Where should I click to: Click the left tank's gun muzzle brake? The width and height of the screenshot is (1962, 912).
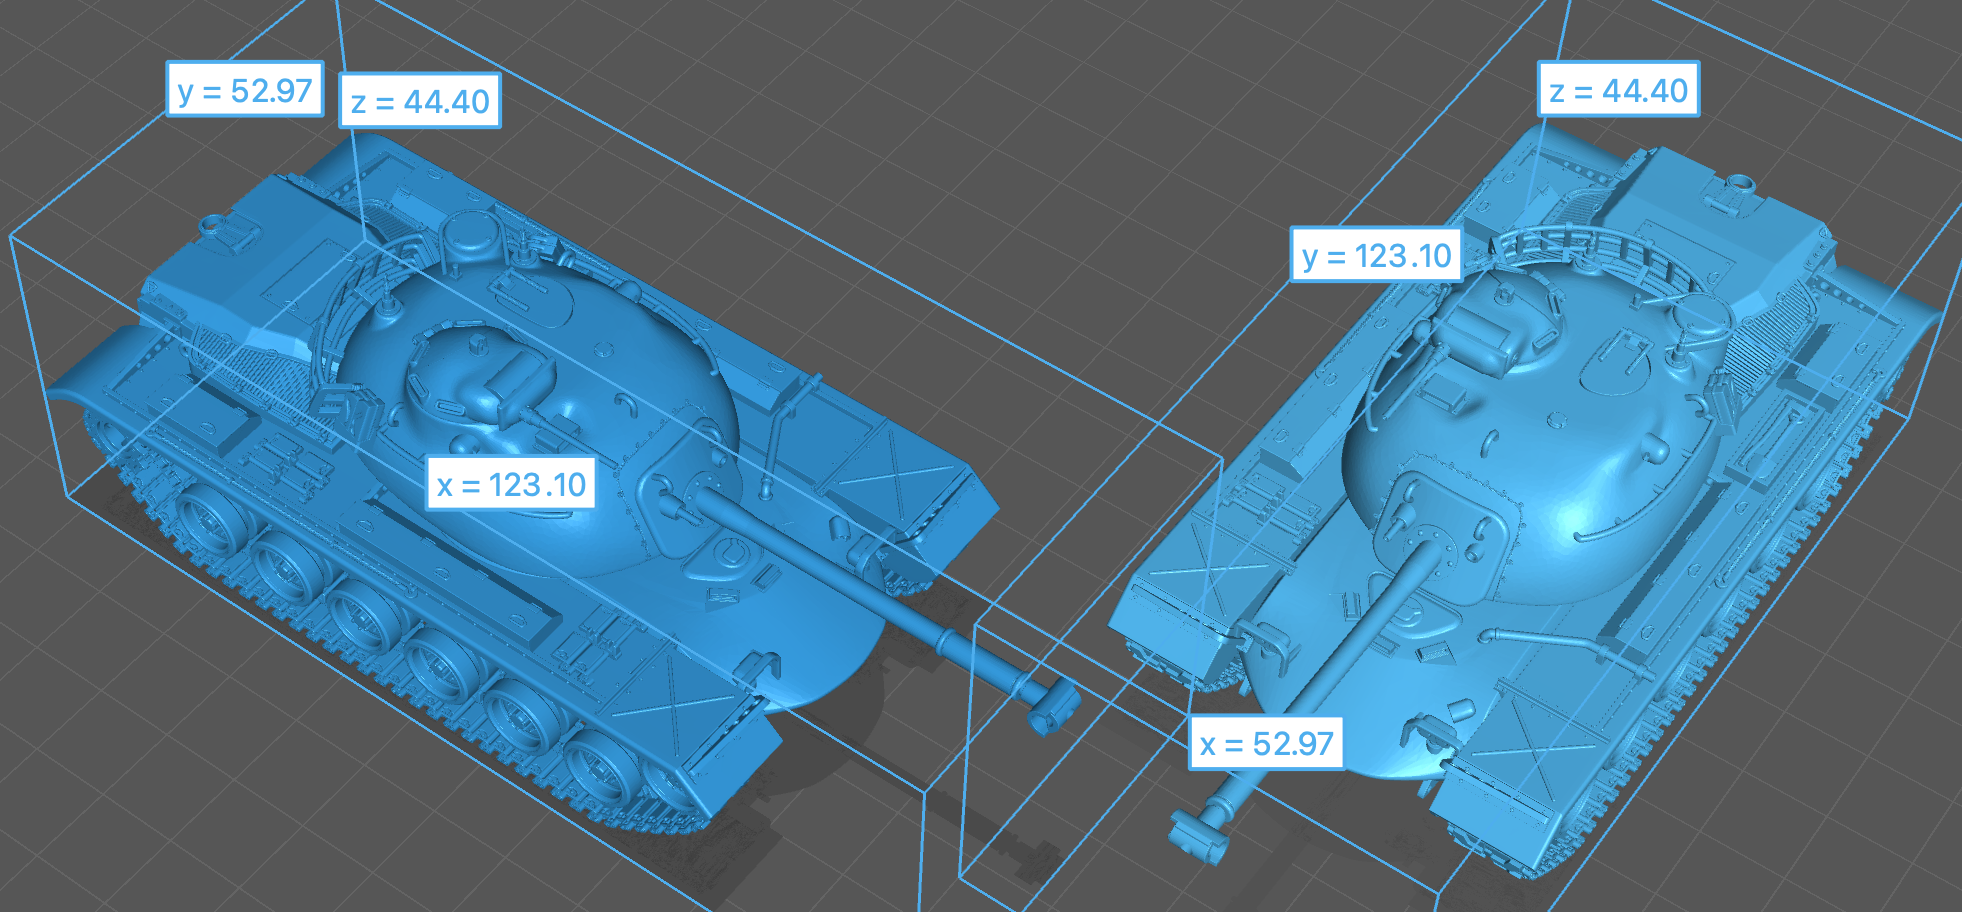[1050, 705]
